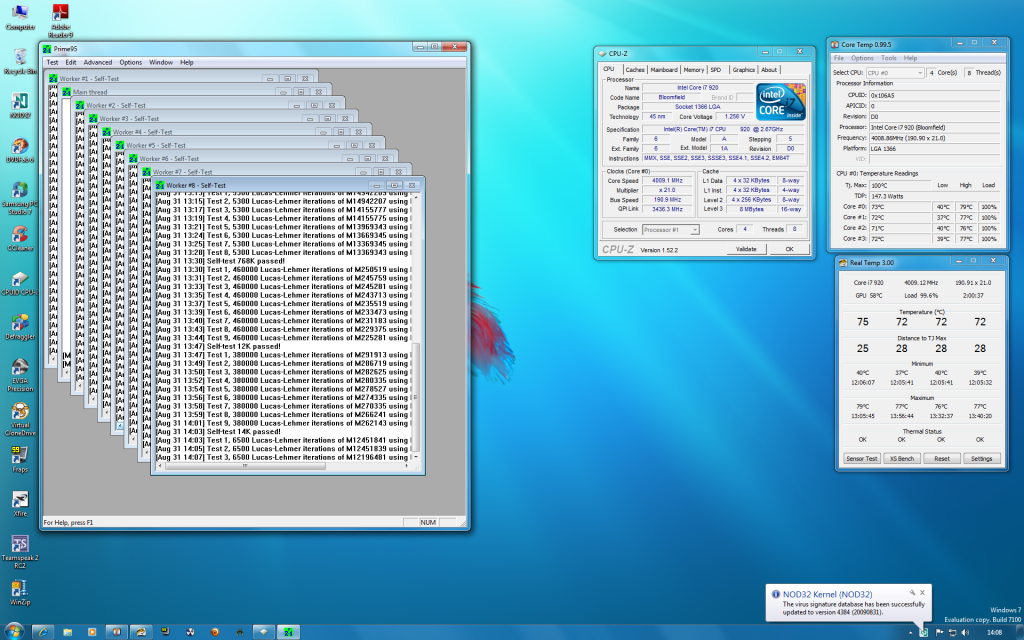Switch to the CPU-Z About tab
The height and width of the screenshot is (640, 1024).
[x=769, y=70]
